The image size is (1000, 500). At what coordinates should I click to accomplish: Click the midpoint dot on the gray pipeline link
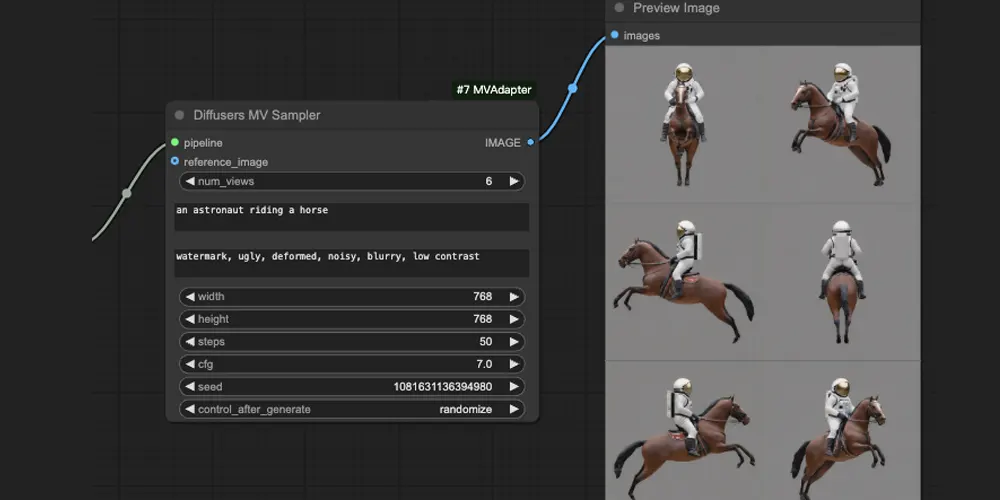[x=127, y=193]
